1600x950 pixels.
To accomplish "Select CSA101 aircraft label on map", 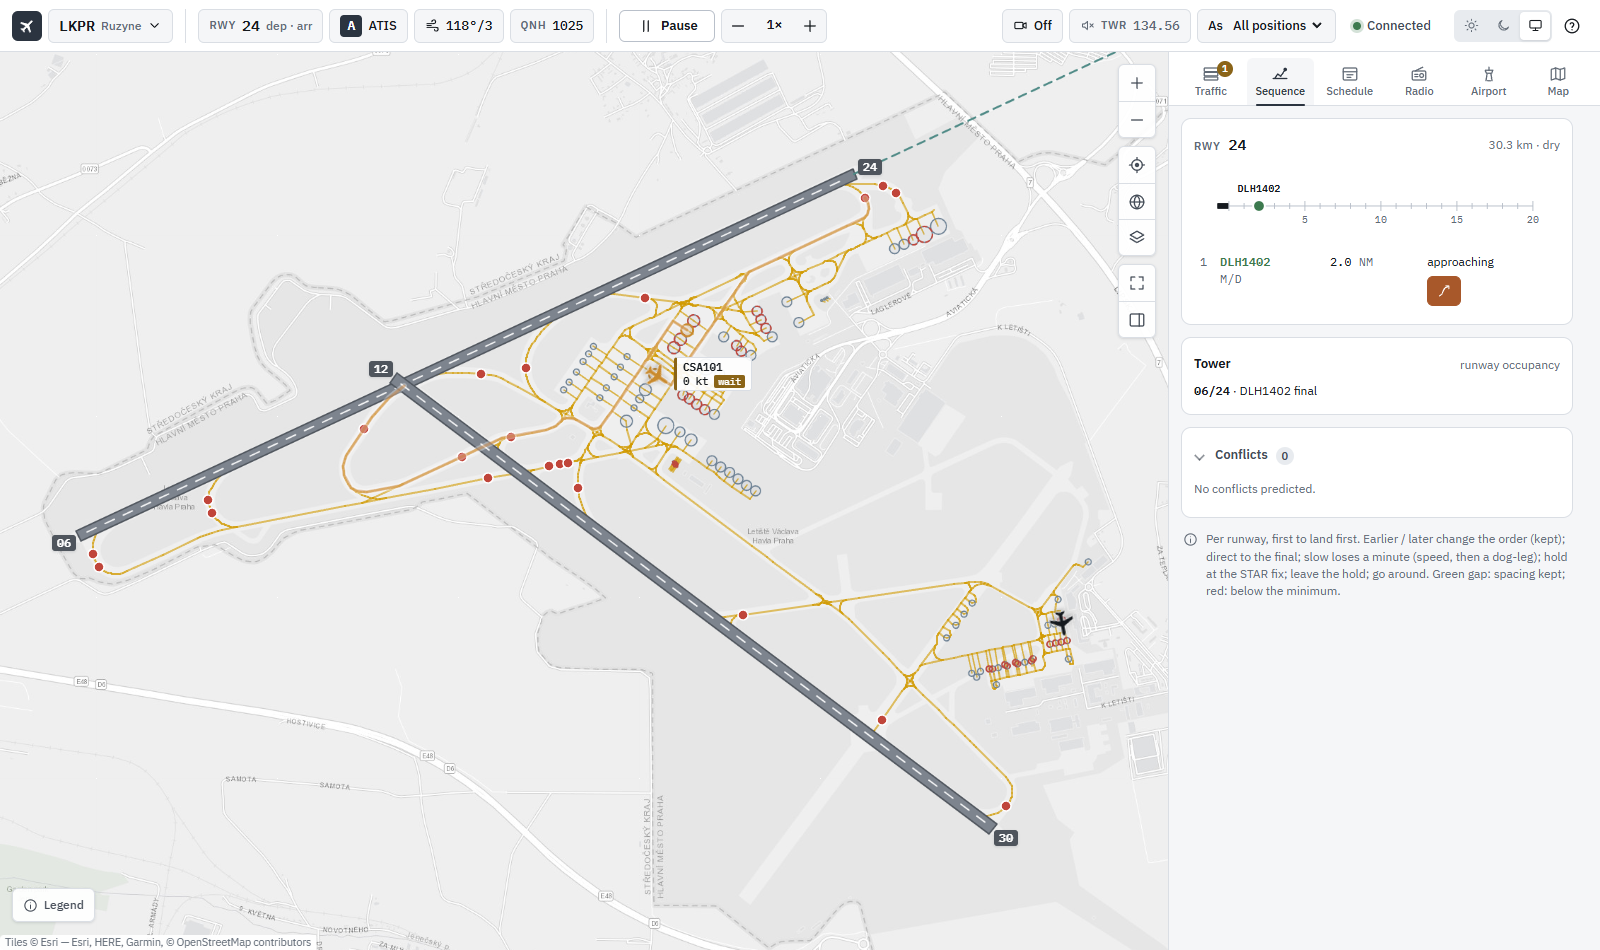I will 713,374.
